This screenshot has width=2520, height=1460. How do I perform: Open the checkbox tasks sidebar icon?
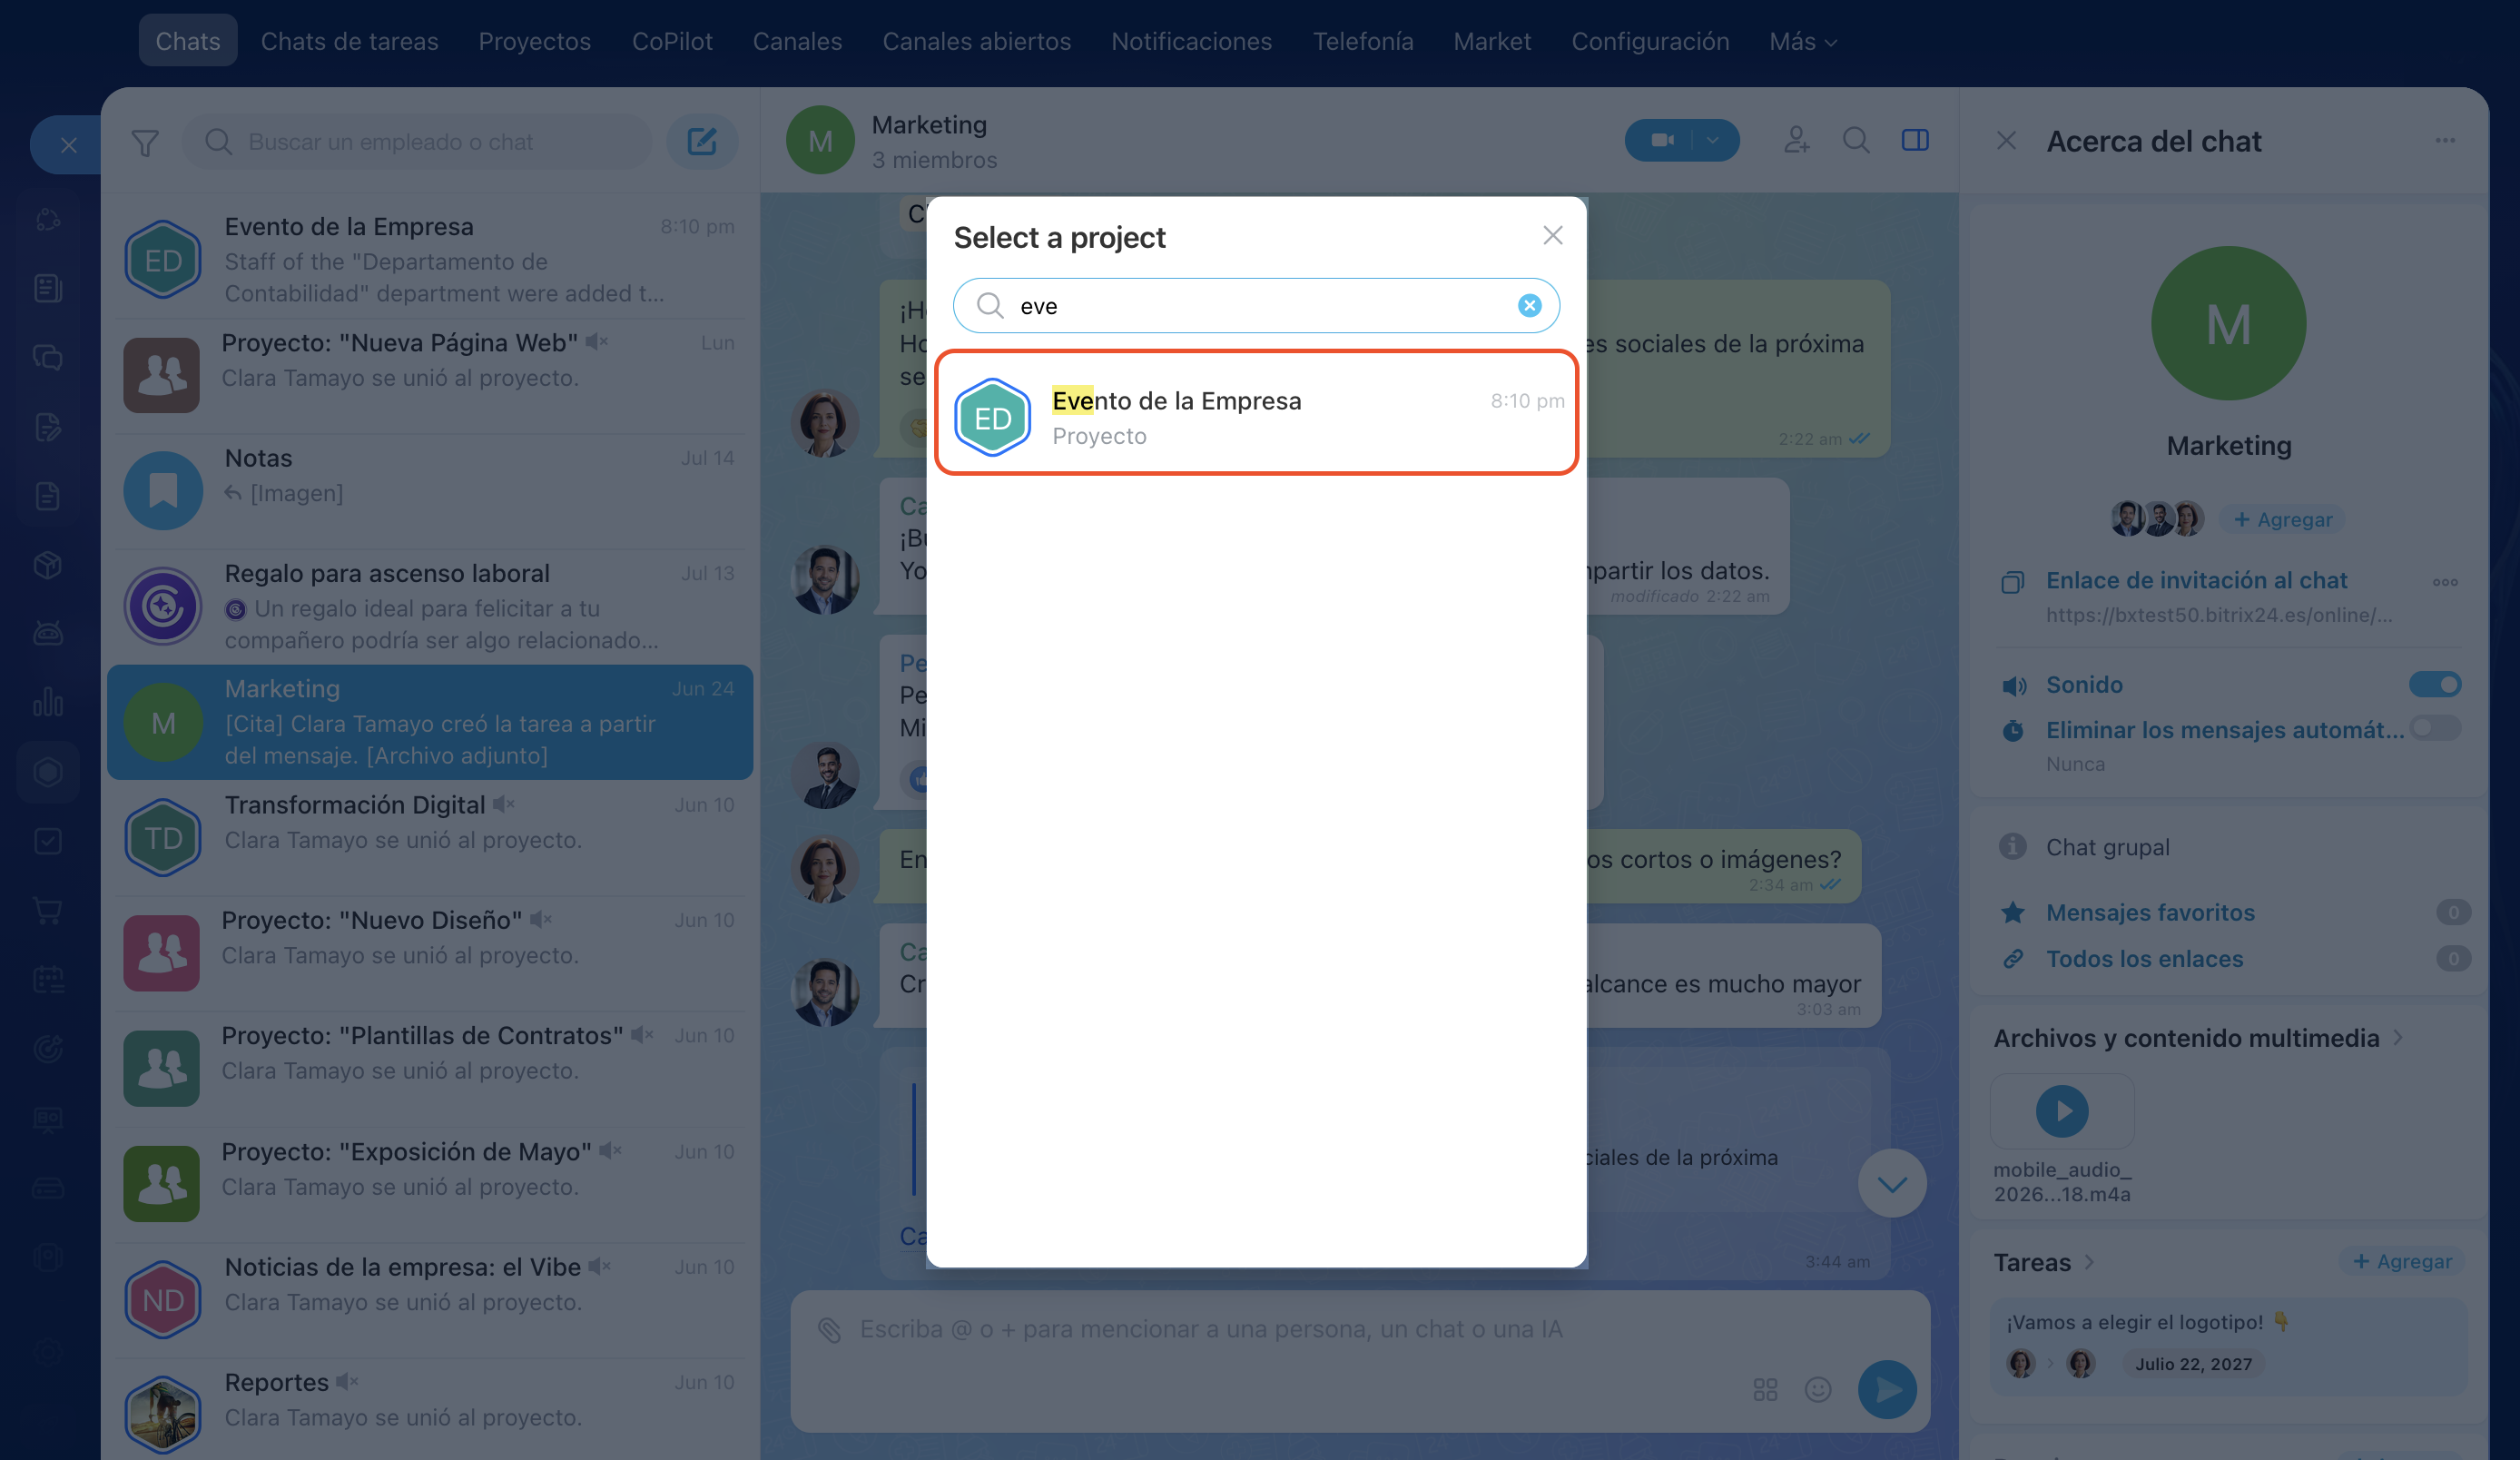point(48,841)
